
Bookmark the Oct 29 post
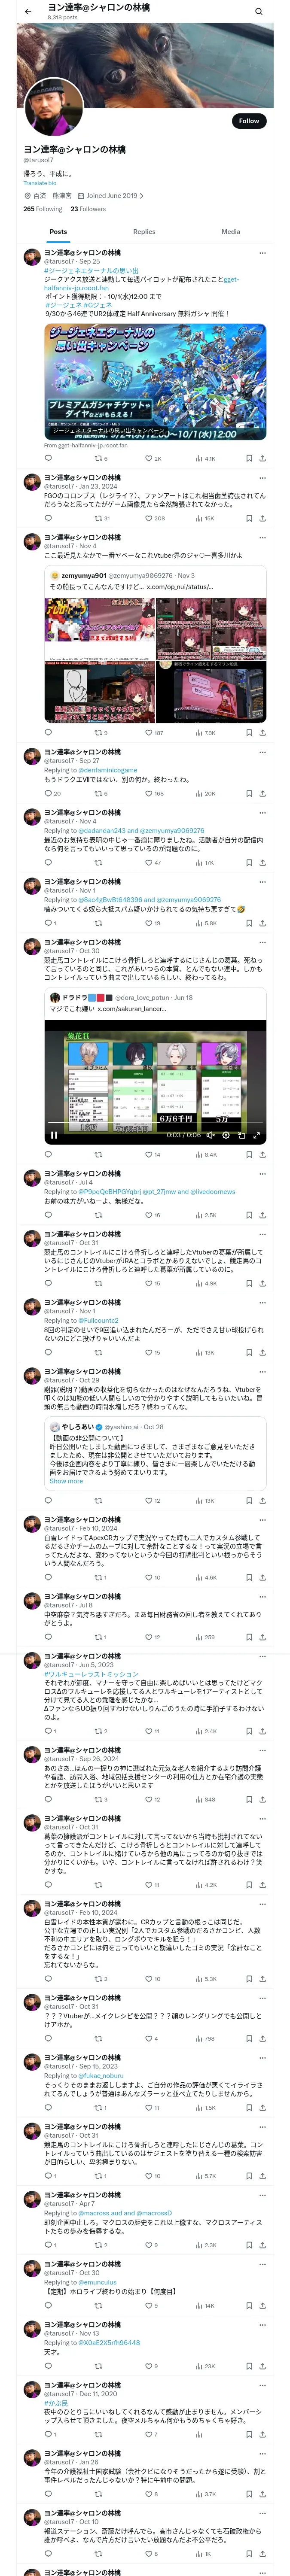click(x=248, y=1500)
